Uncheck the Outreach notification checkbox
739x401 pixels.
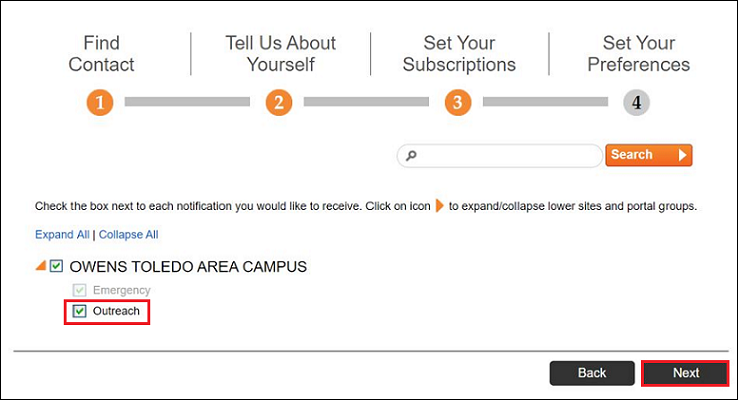80,311
